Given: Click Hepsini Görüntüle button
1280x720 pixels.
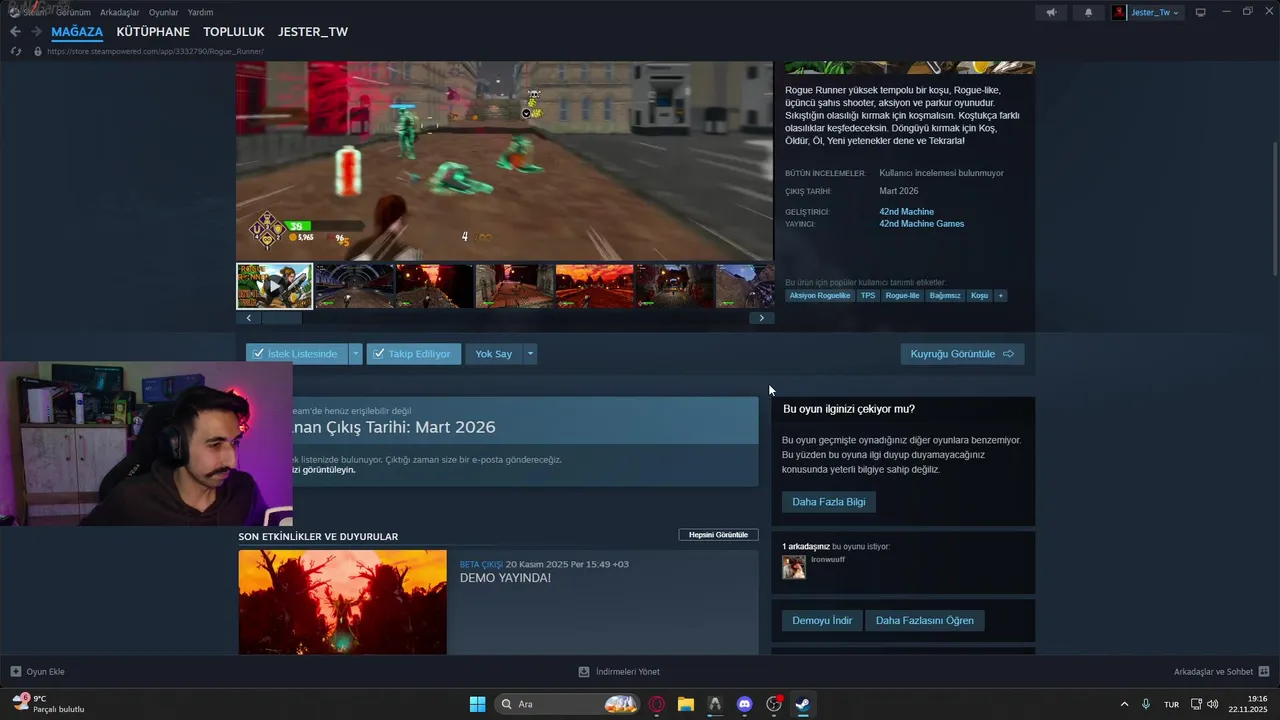Looking at the screenshot, I should pyautogui.click(x=718, y=535).
